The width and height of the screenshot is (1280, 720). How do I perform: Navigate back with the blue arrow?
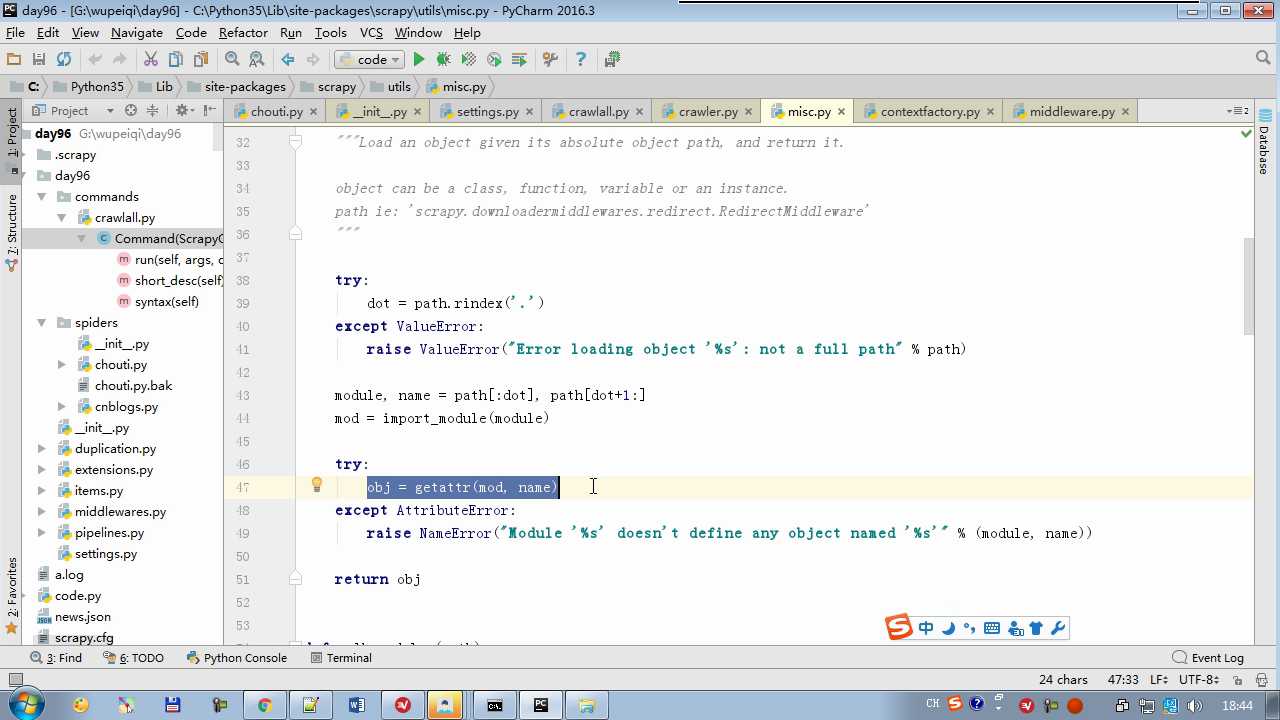pyautogui.click(x=288, y=60)
